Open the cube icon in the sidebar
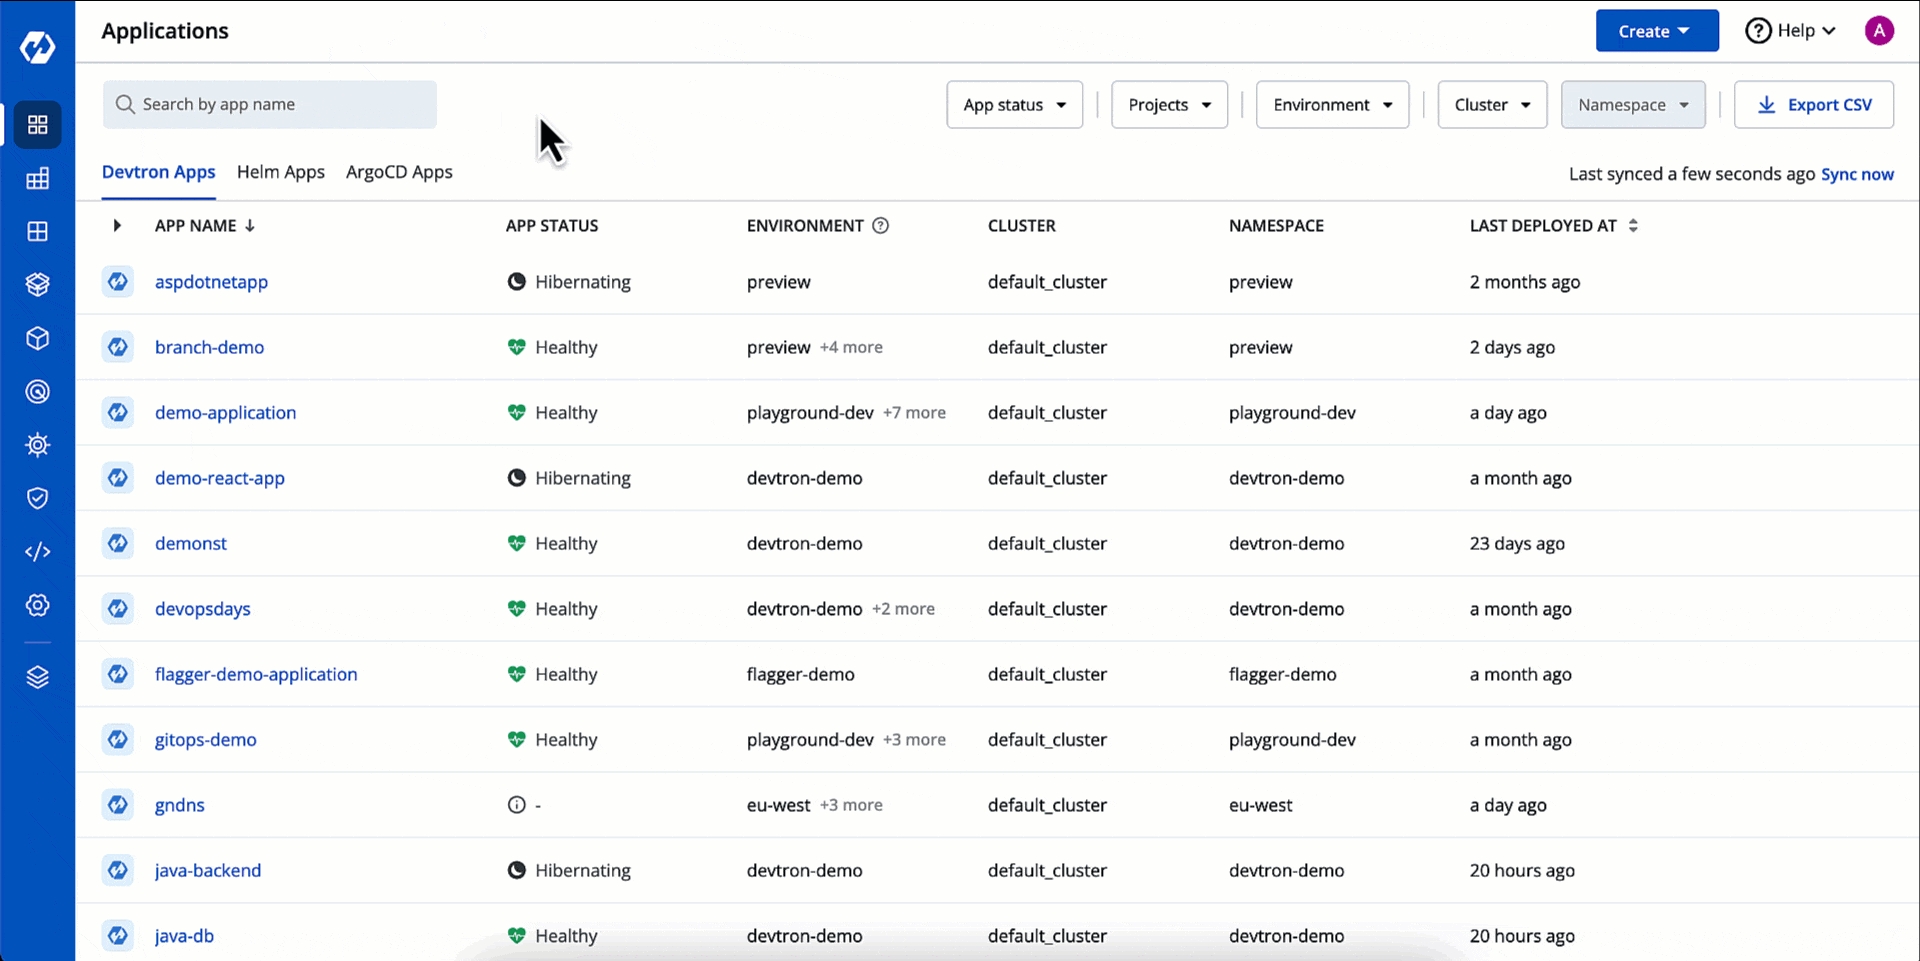 [x=37, y=338]
